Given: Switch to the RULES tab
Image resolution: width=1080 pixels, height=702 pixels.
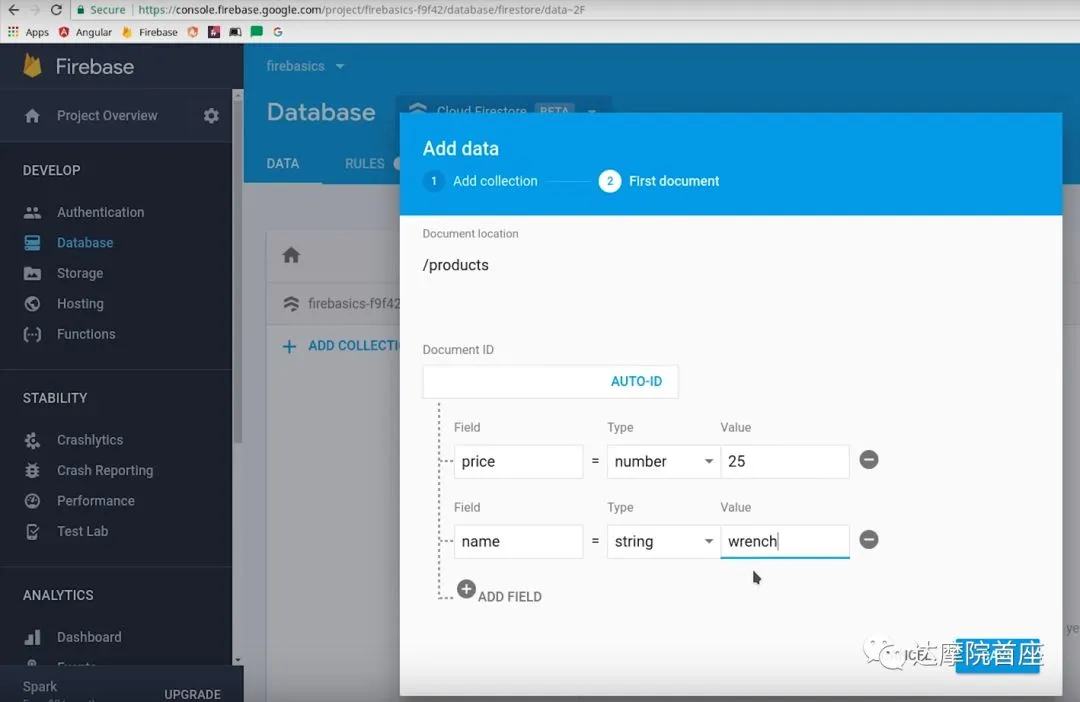Looking at the screenshot, I should [x=364, y=163].
